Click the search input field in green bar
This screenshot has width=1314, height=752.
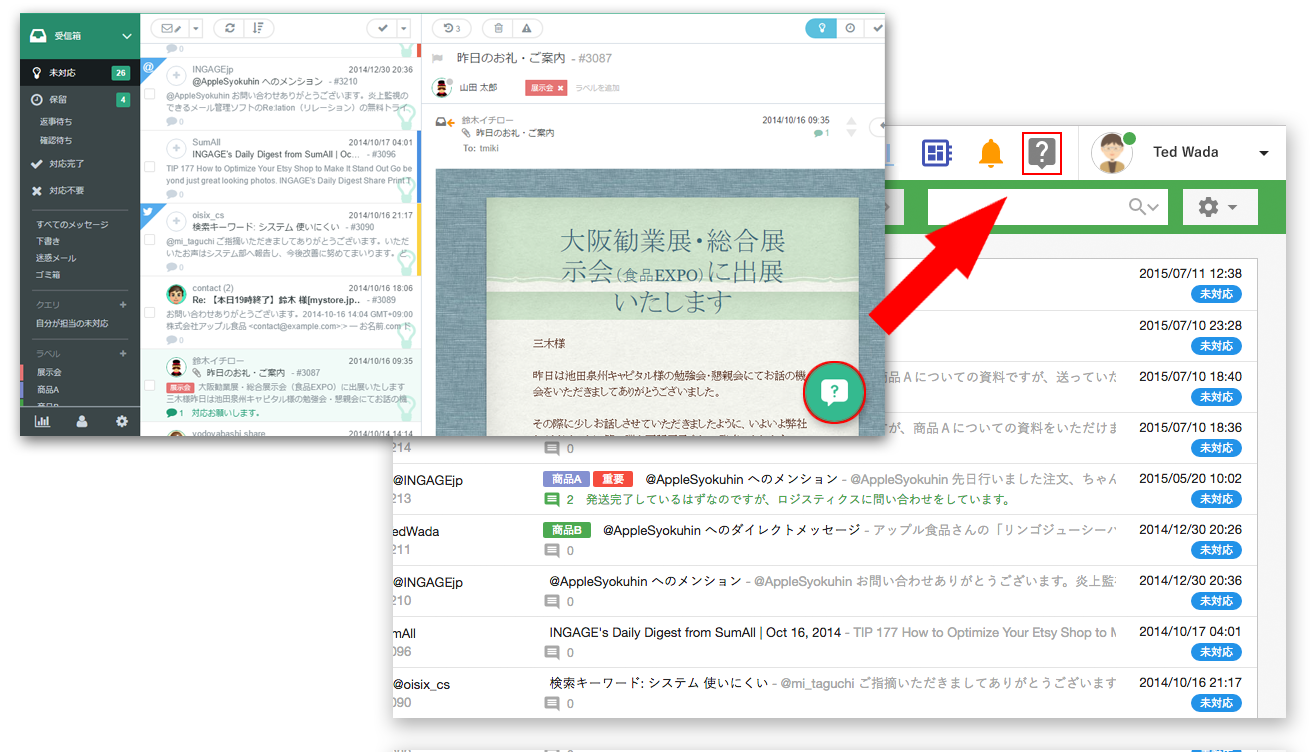coord(1025,207)
